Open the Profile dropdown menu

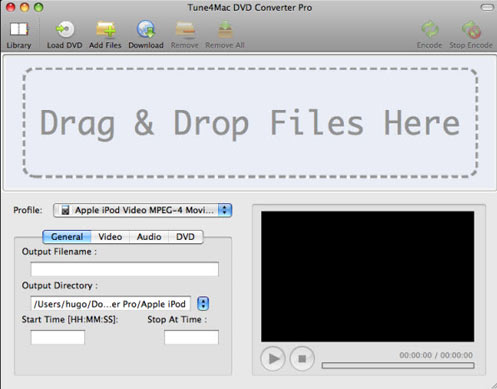coord(142,210)
